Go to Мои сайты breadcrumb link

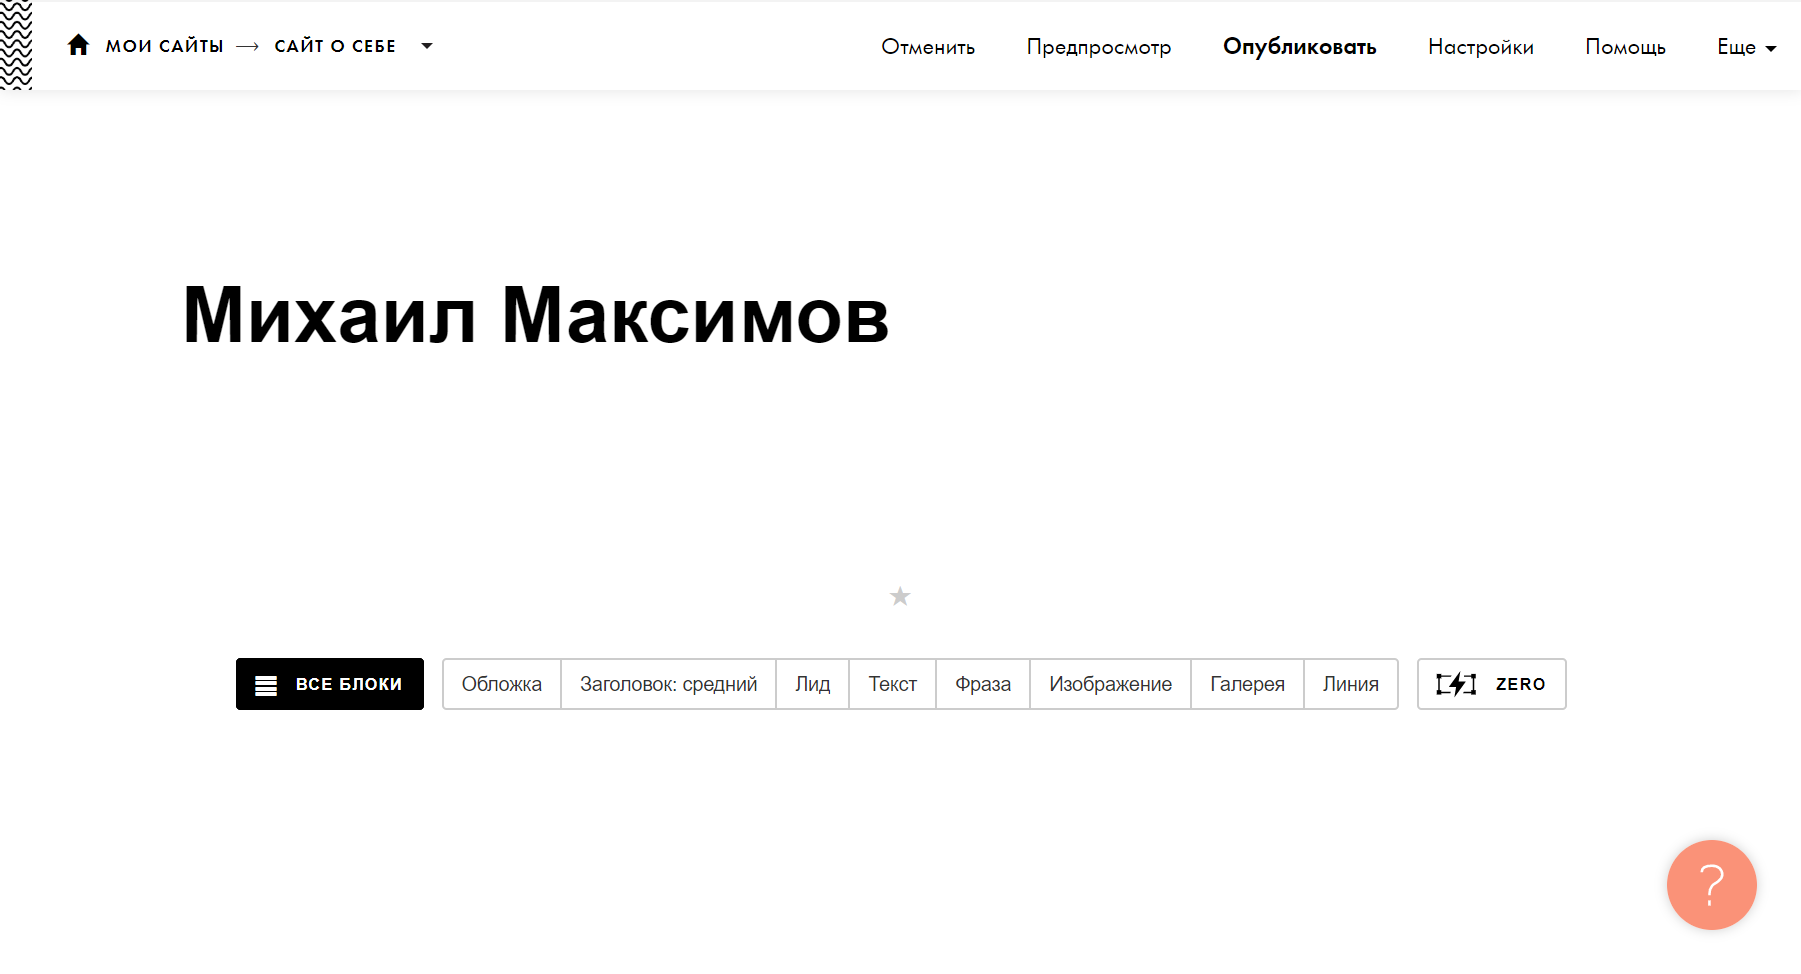[x=164, y=46]
